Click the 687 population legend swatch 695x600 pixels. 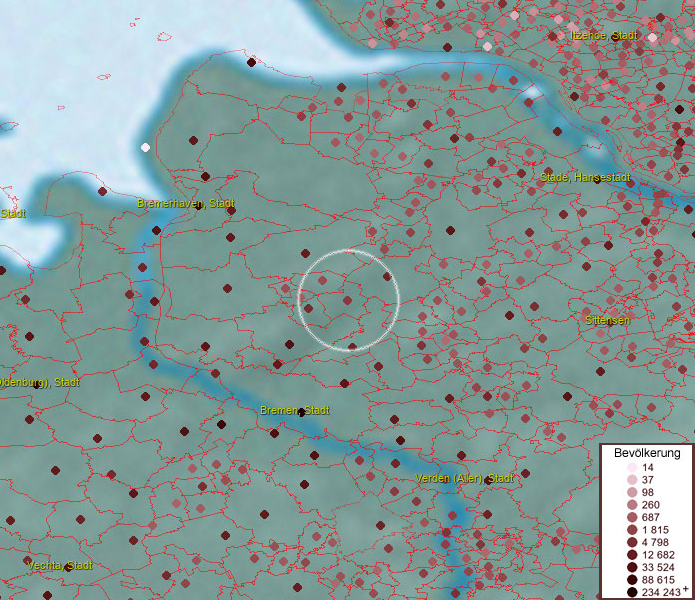632,517
